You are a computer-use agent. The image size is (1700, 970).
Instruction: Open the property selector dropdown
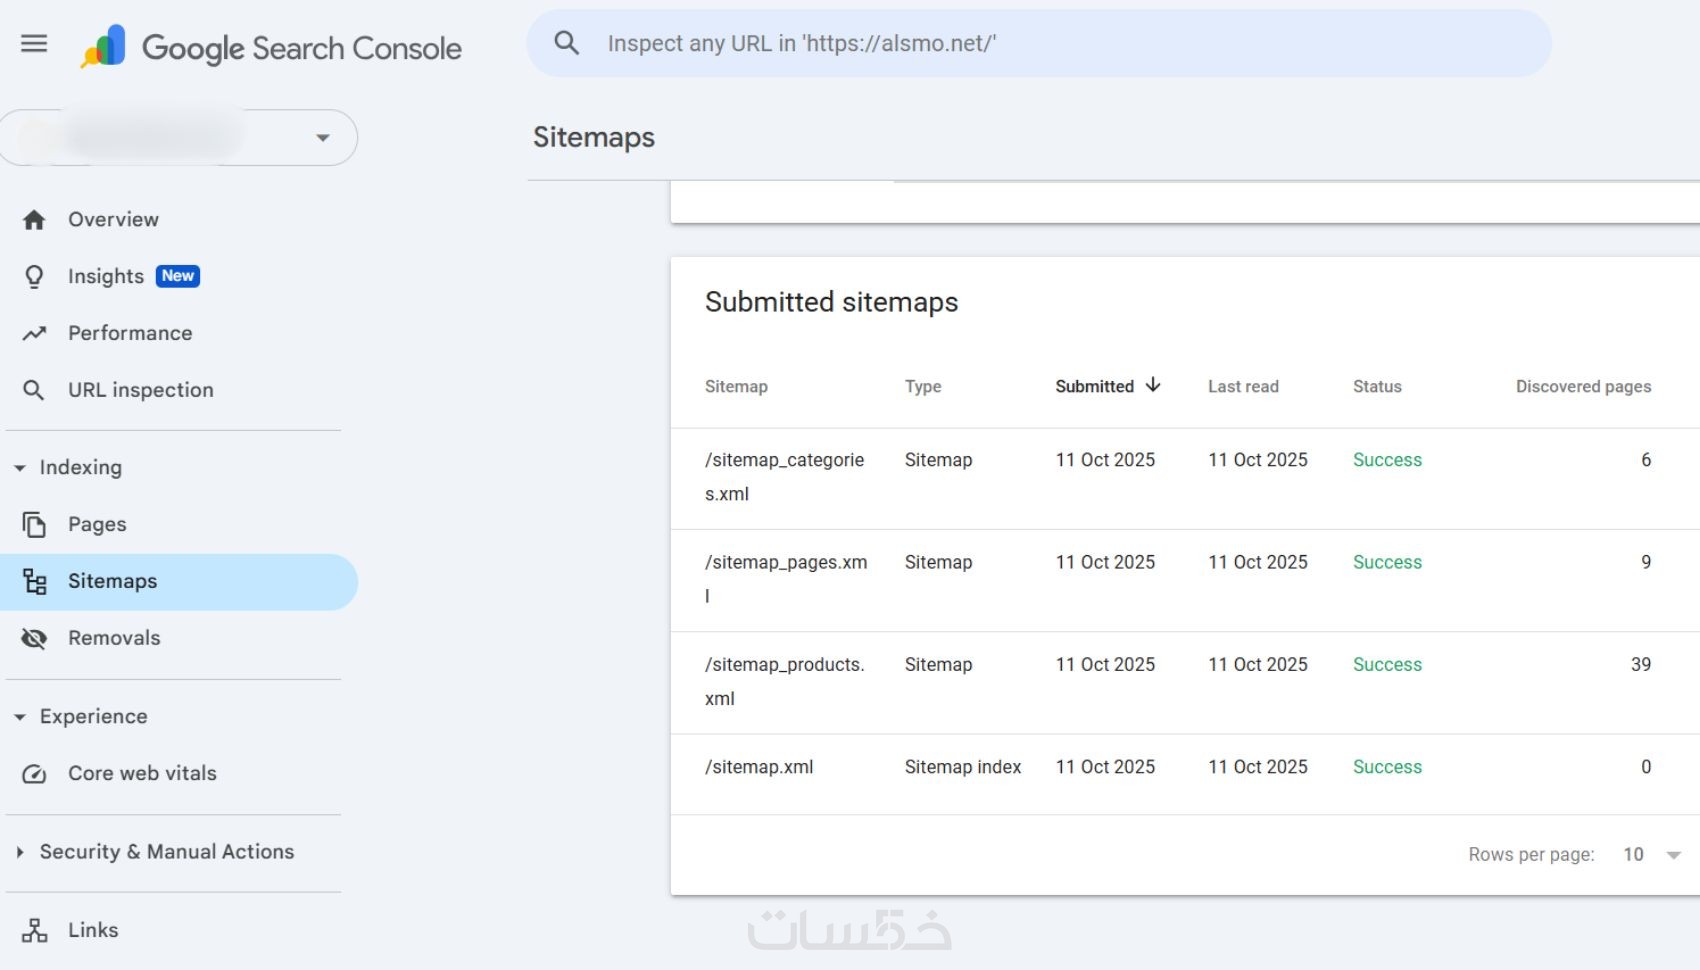tap(322, 138)
